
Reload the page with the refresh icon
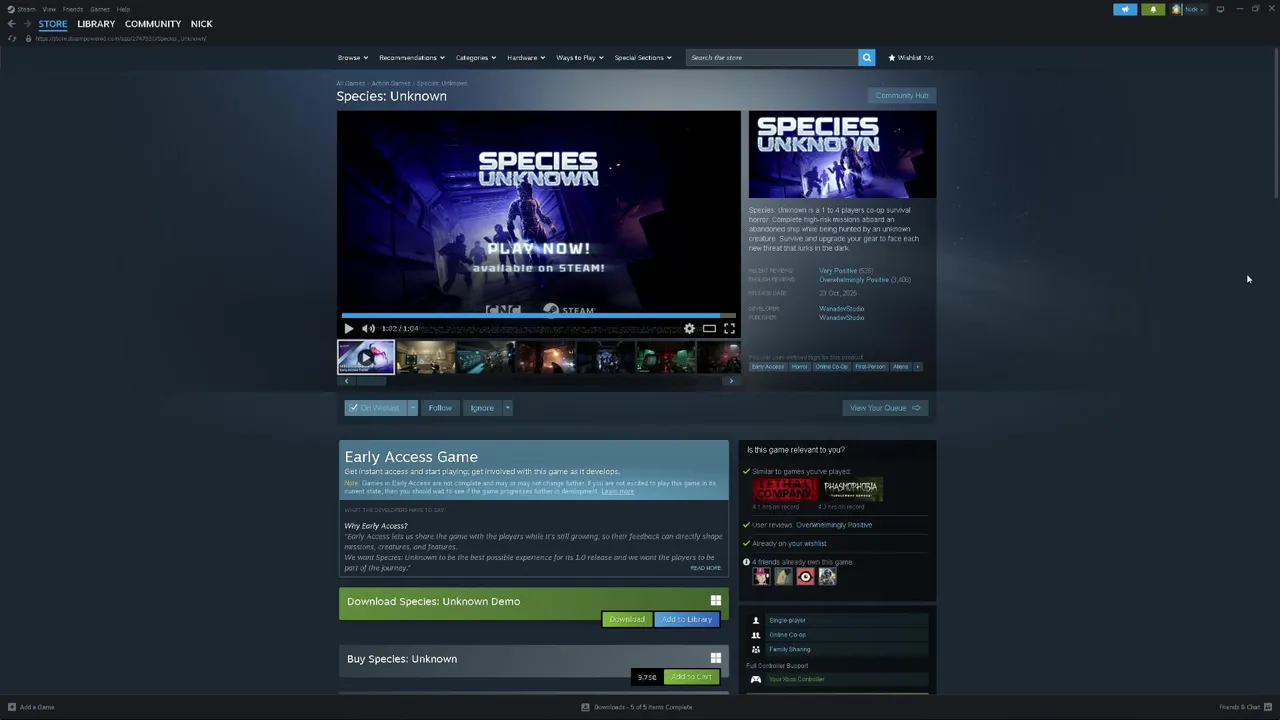(11, 38)
